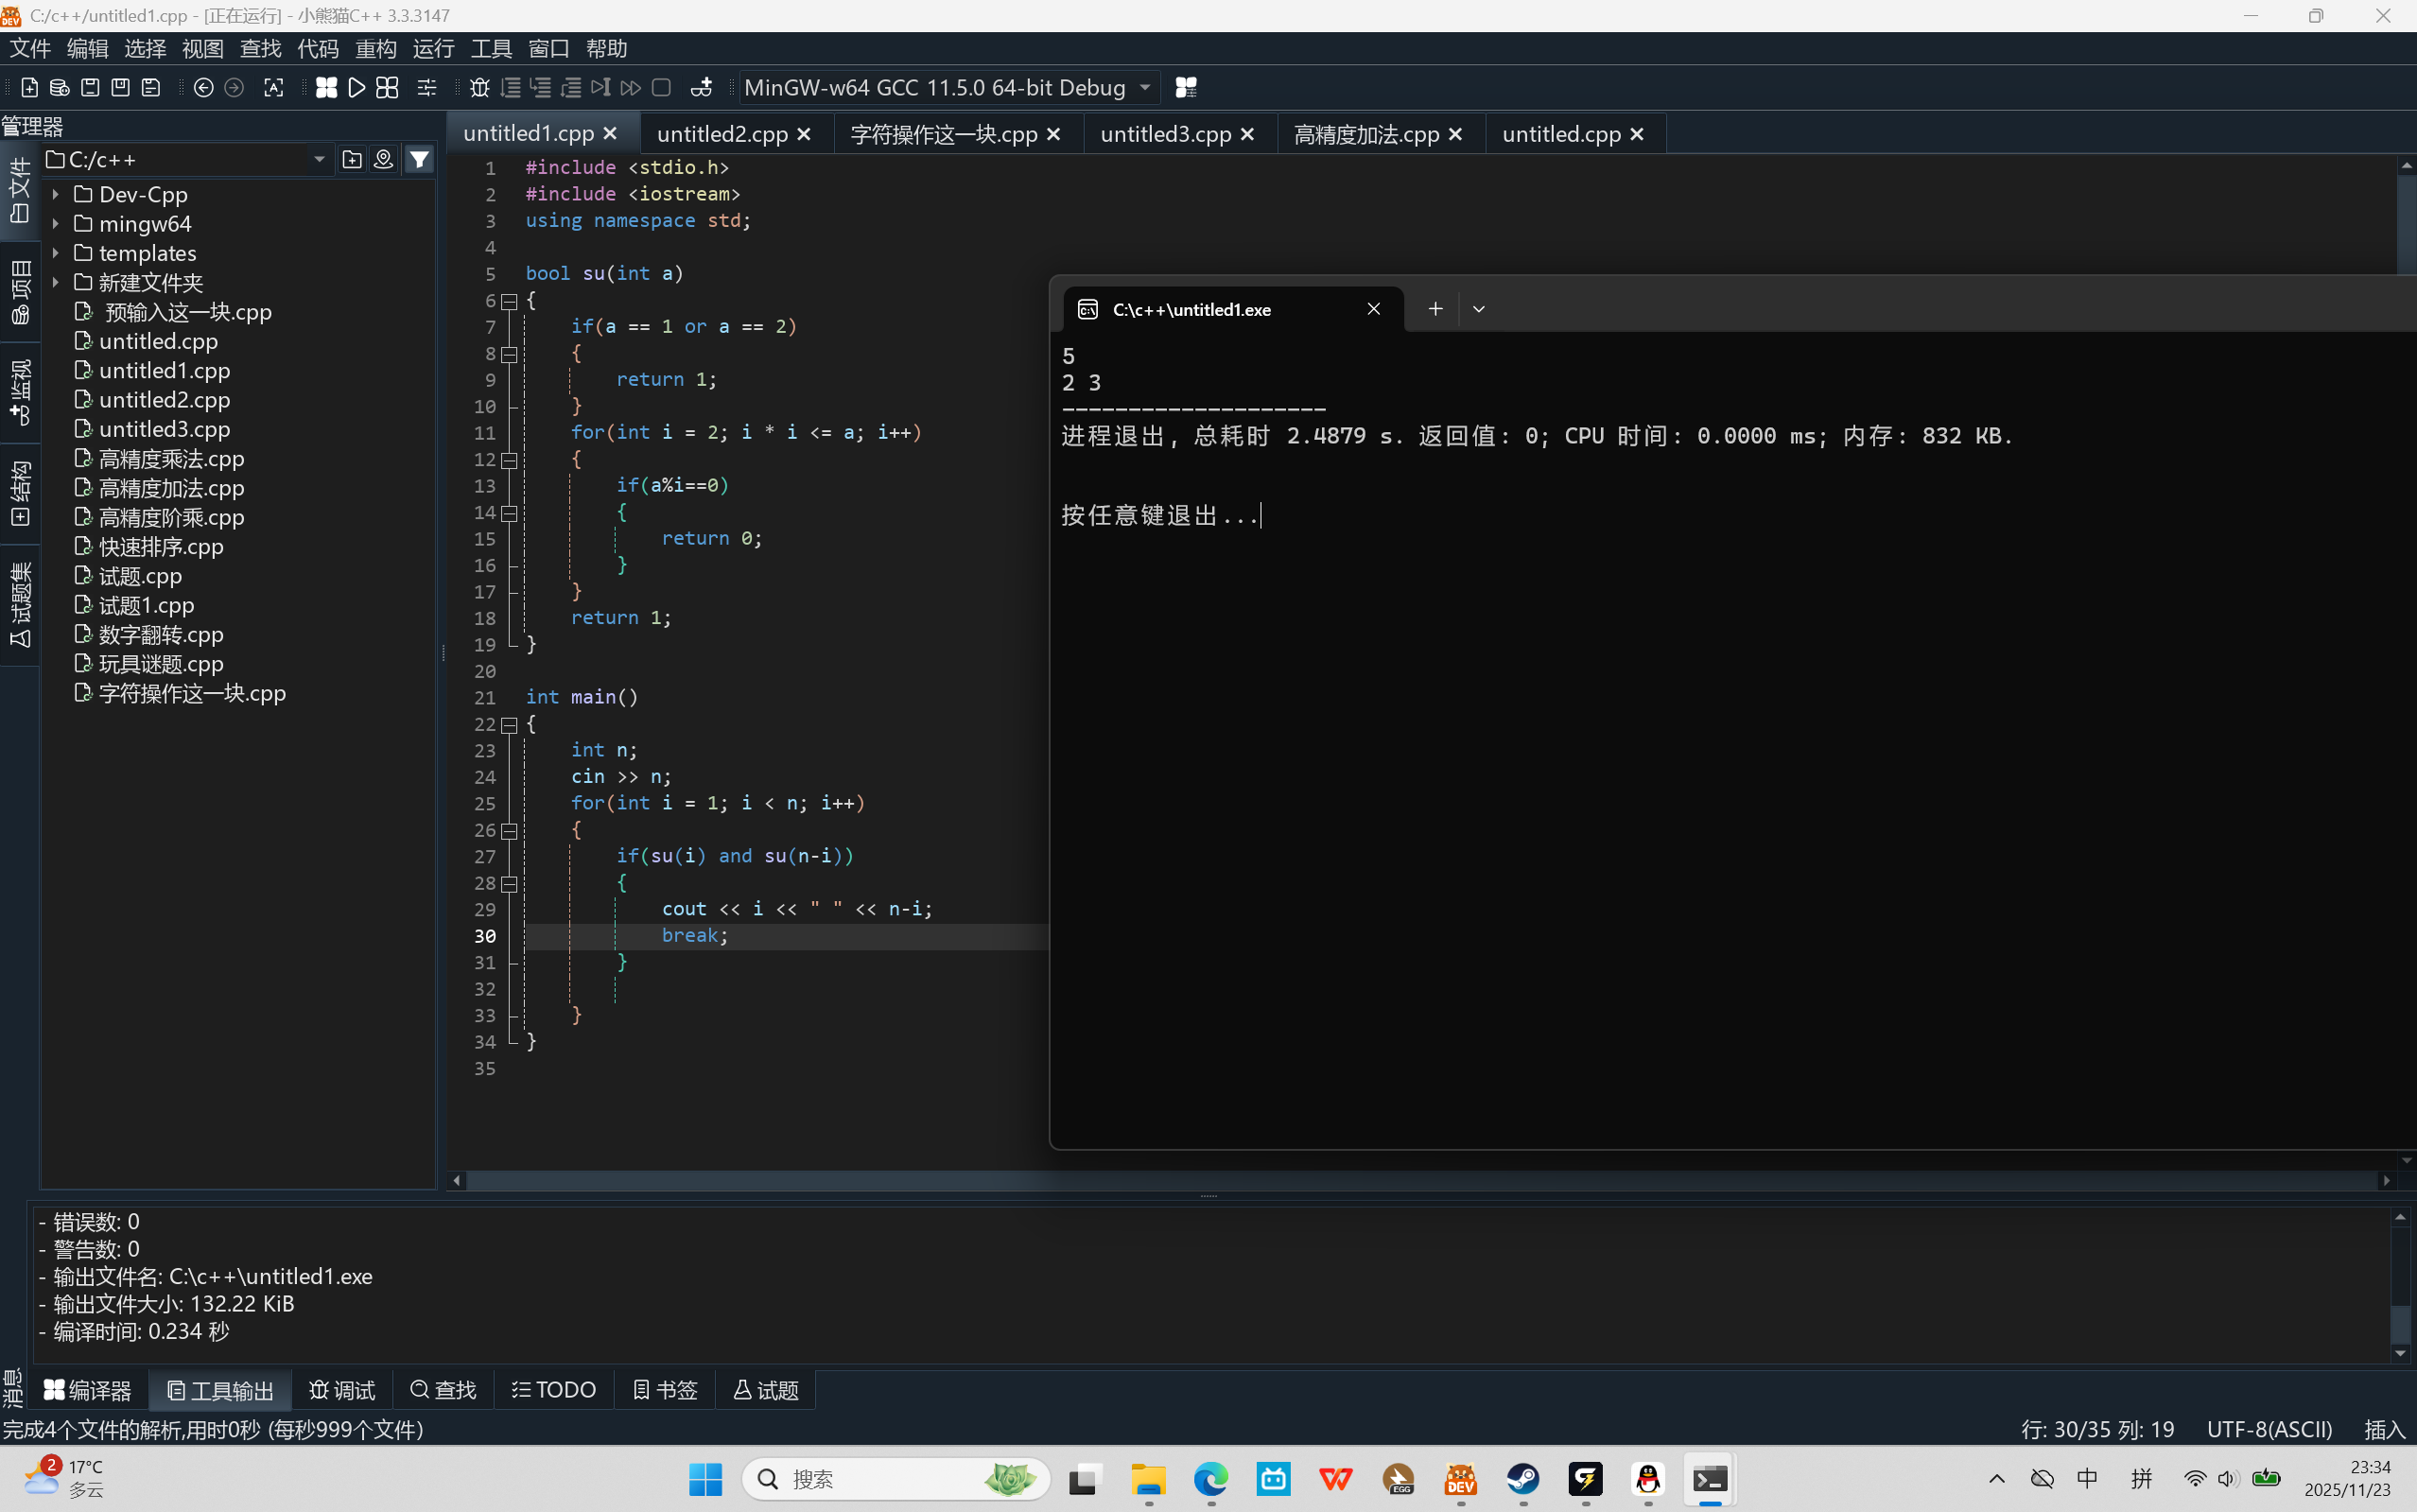Click the navigate Back arrow icon
The height and width of the screenshot is (1512, 2417).
[x=203, y=88]
